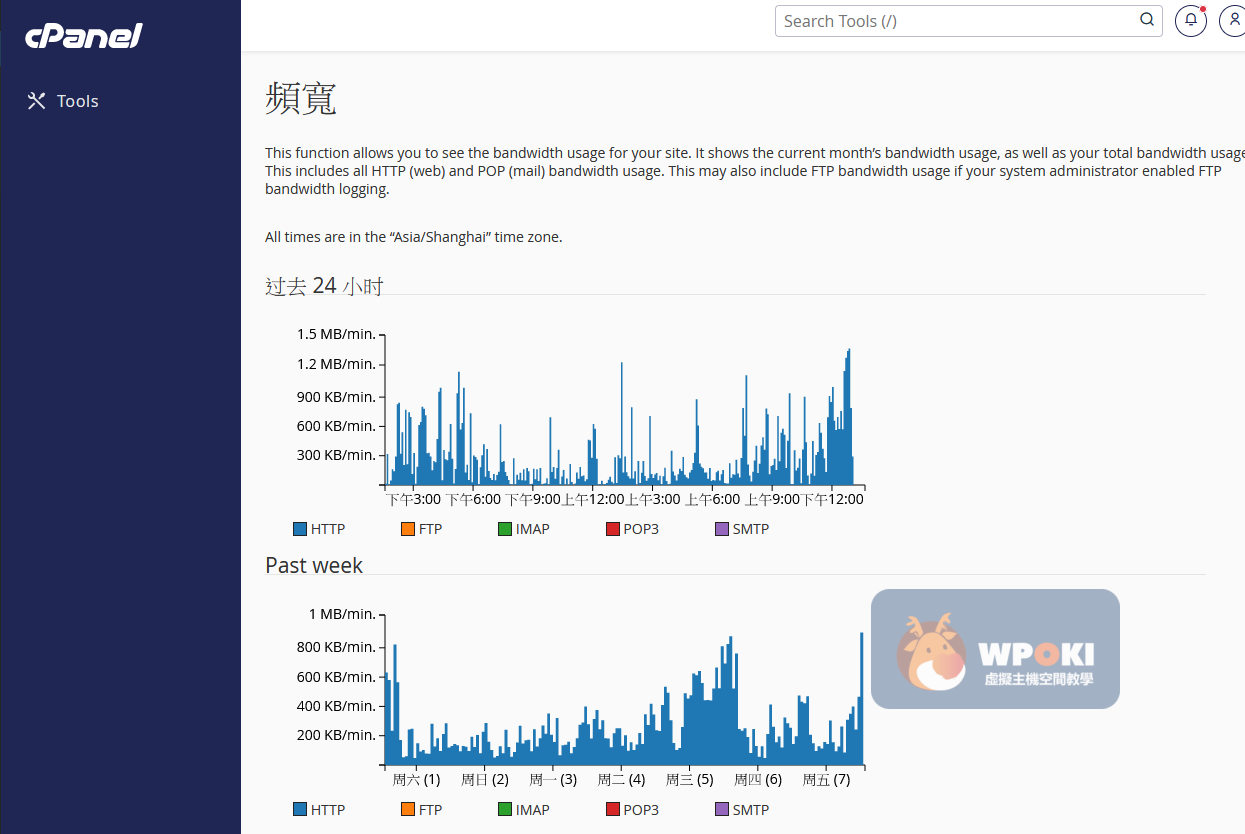The height and width of the screenshot is (834, 1245).
Task: Click FTP orange swatch in 24-hour legend
Action: [407, 529]
